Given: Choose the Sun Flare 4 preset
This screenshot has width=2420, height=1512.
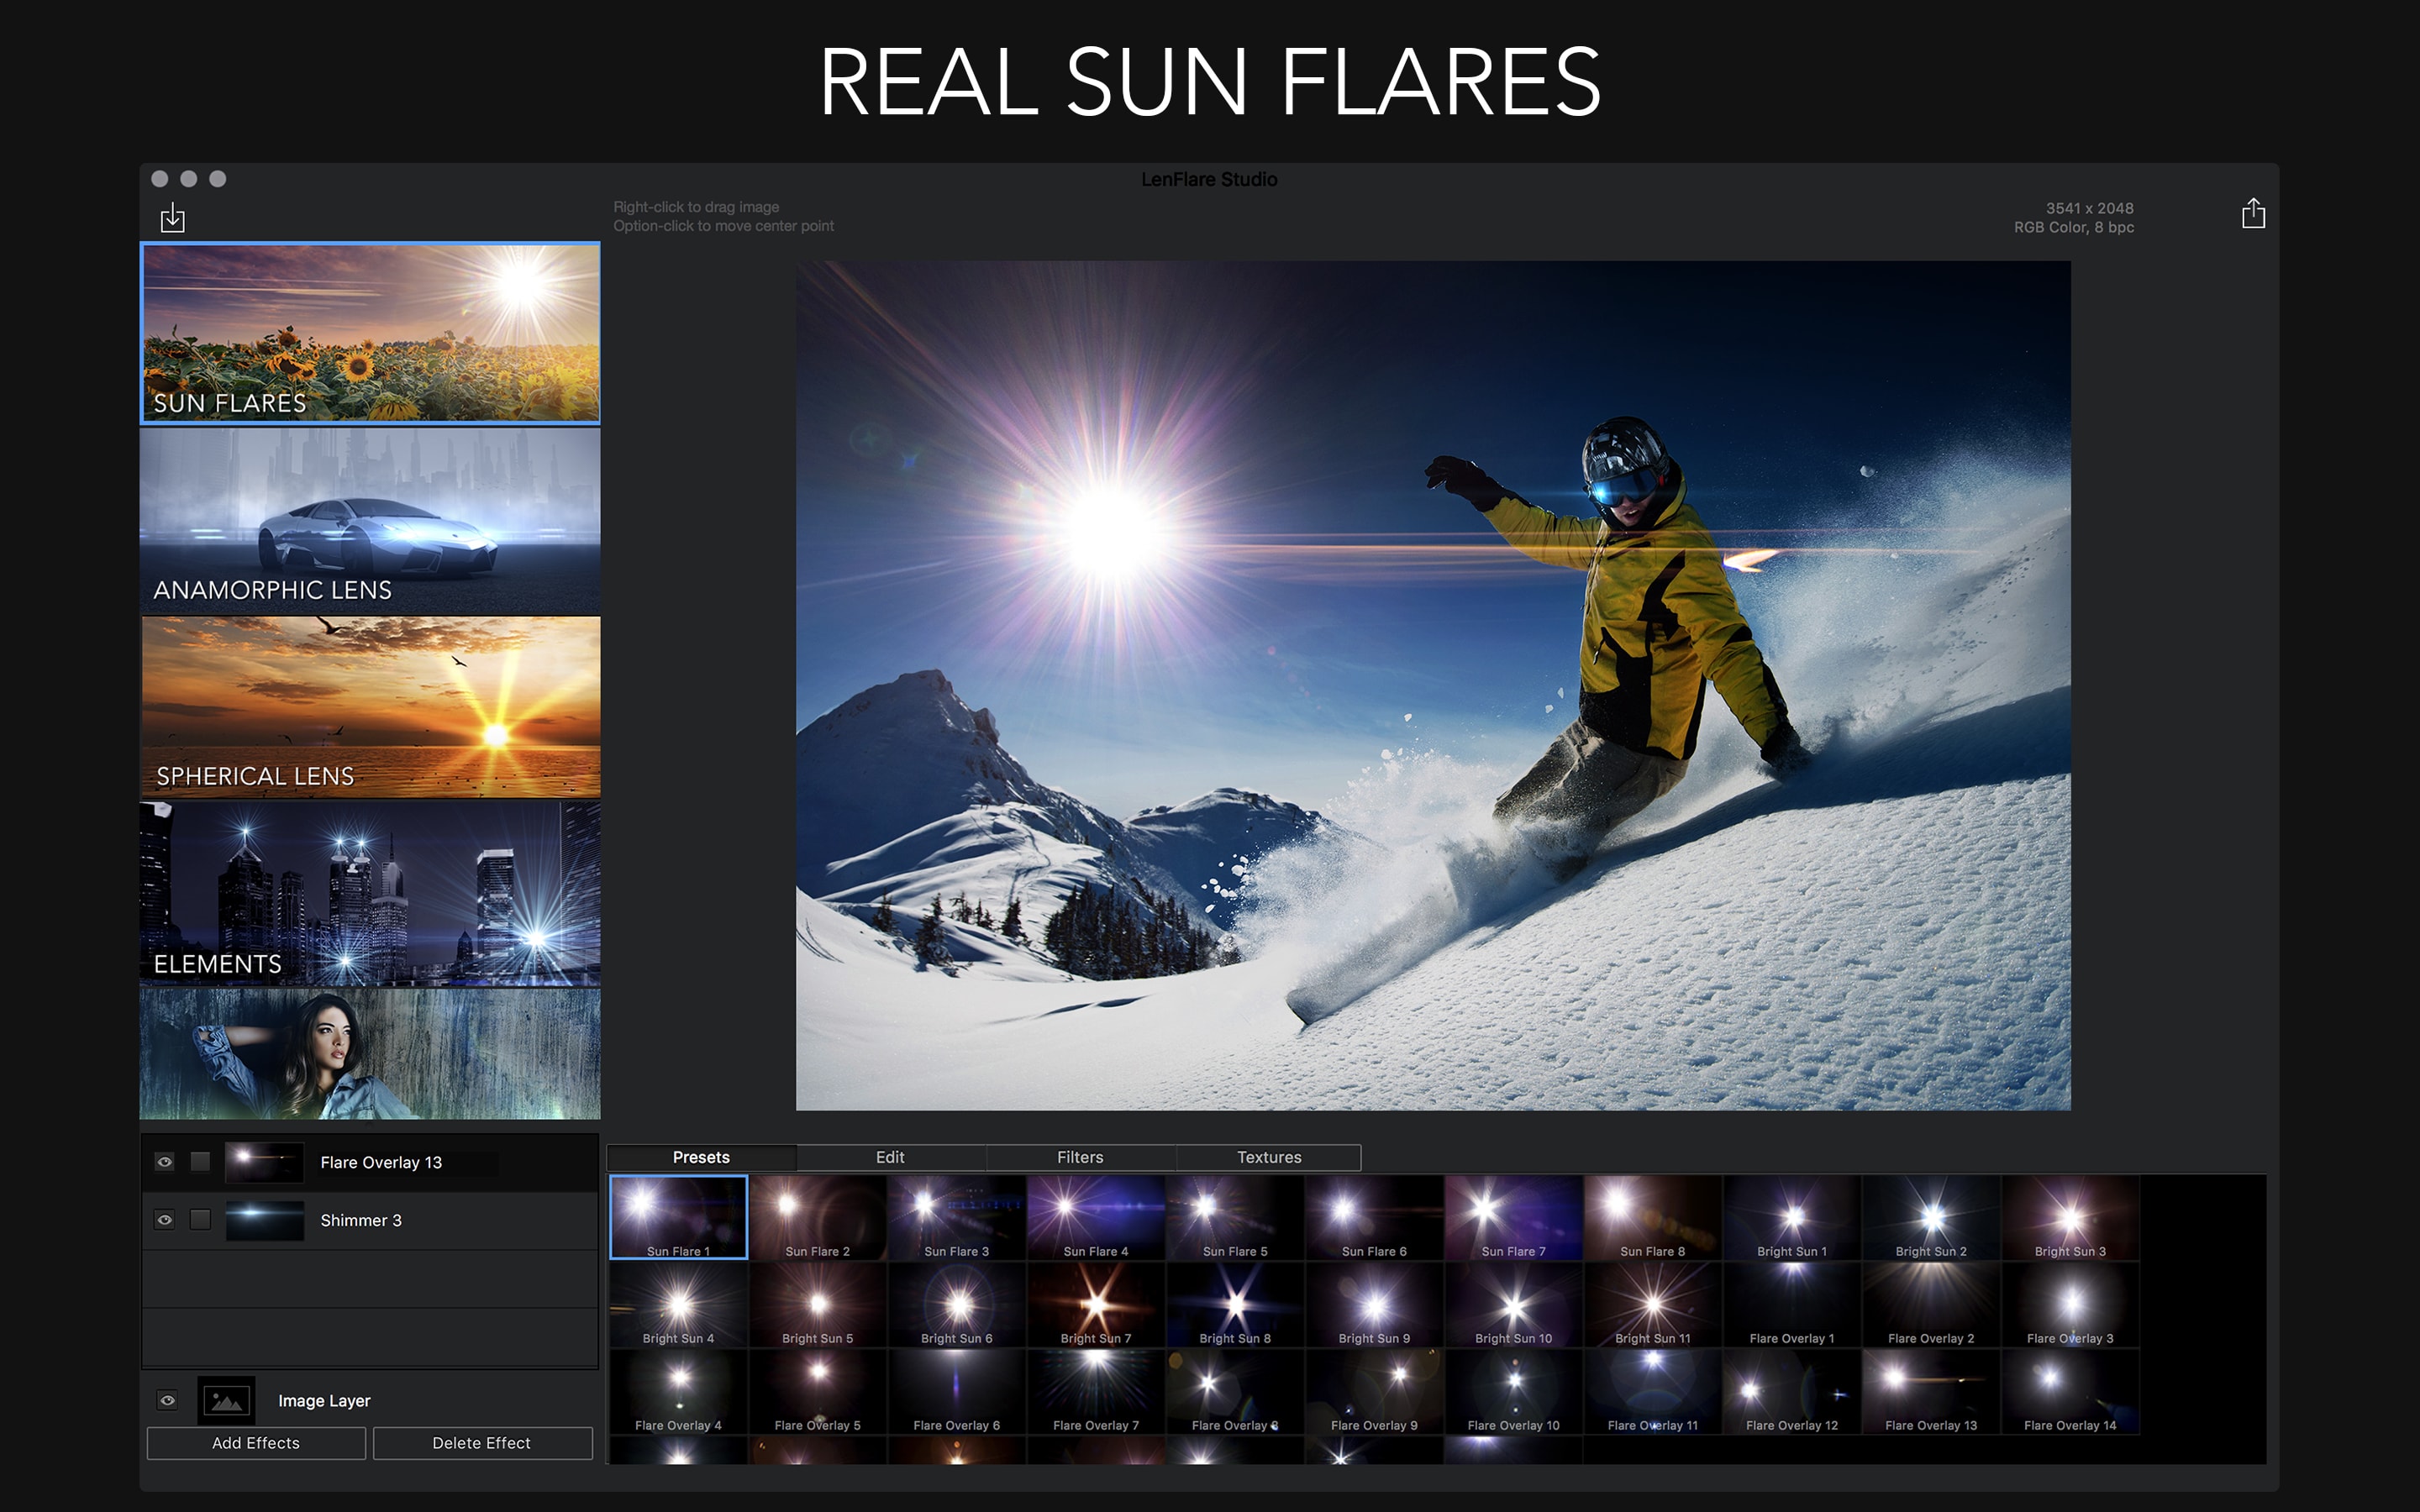Looking at the screenshot, I should pyautogui.click(x=1096, y=1217).
